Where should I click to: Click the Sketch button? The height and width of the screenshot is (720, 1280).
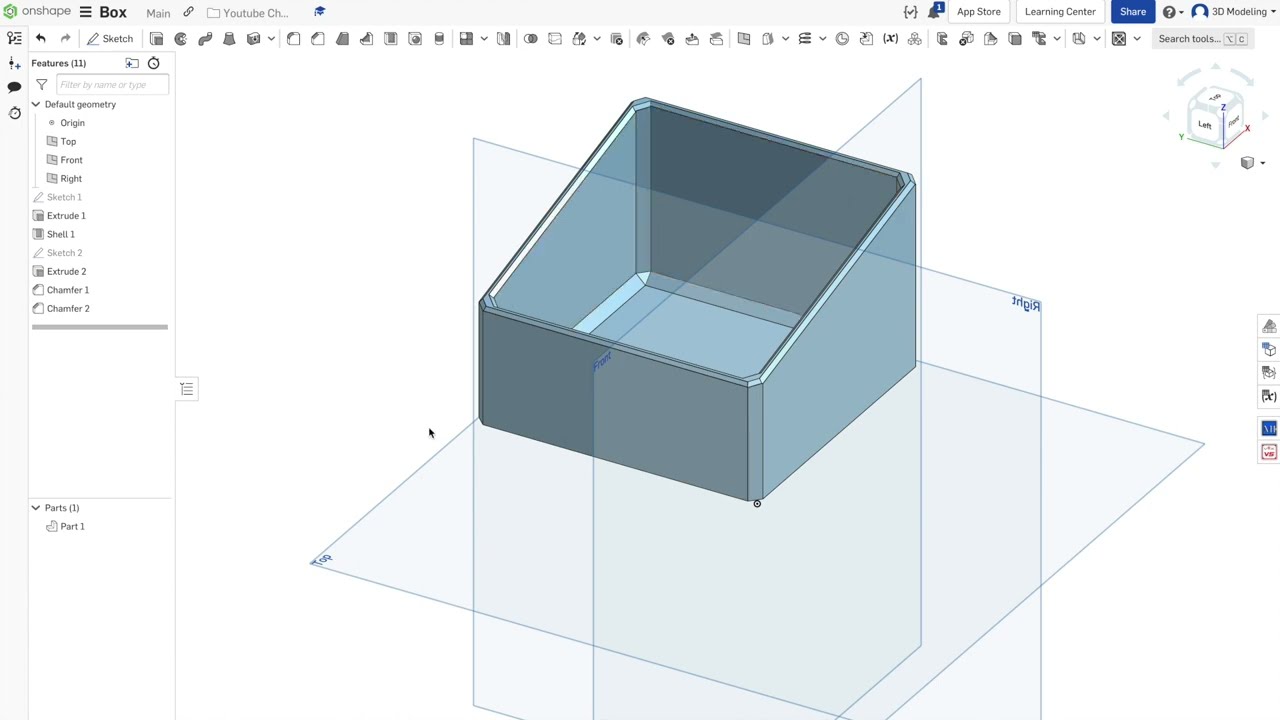pyautogui.click(x=110, y=39)
